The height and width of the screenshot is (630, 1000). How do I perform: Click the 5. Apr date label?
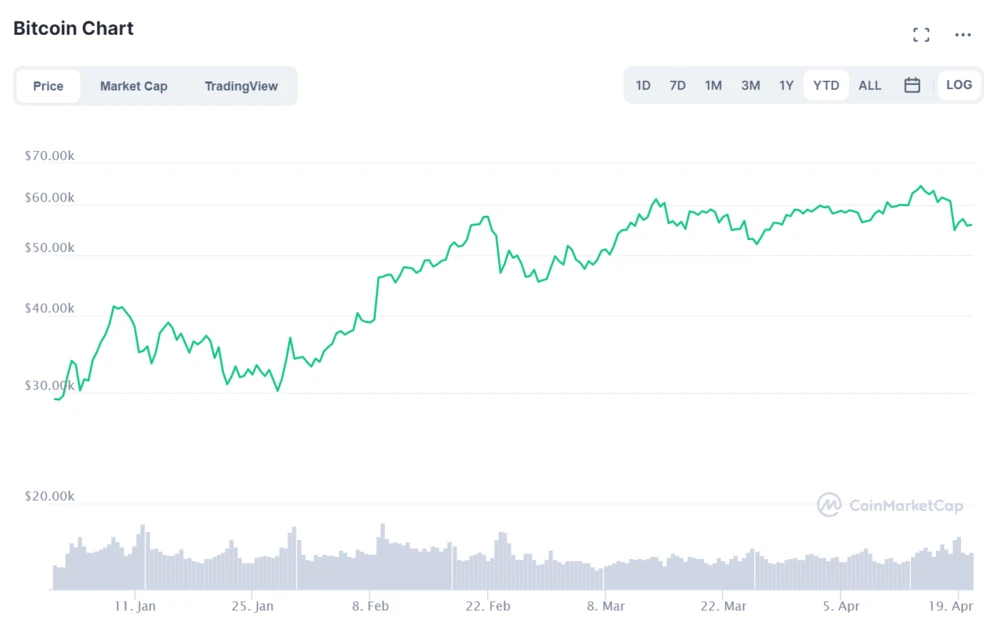tap(841, 606)
